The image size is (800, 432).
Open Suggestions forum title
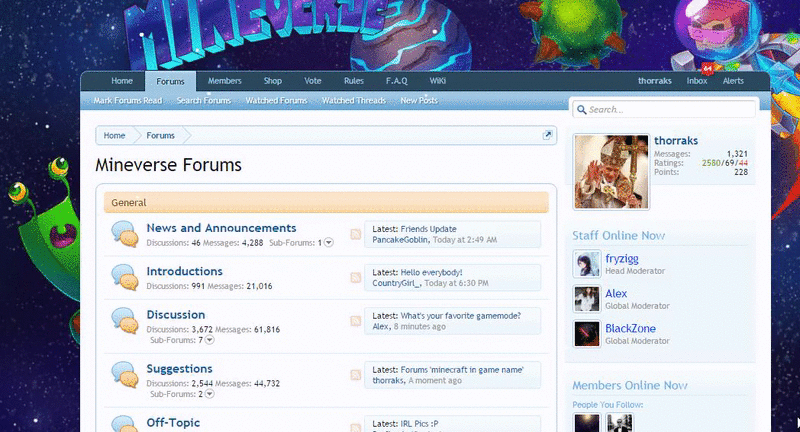coord(180,369)
